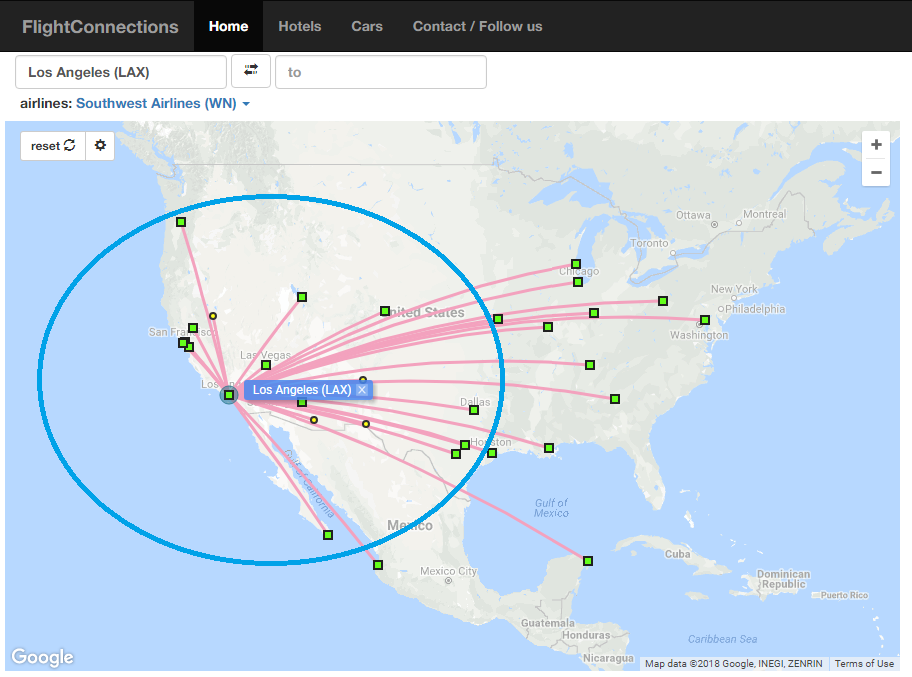
Task: Select the Washington area airport marker
Action: 705,320
